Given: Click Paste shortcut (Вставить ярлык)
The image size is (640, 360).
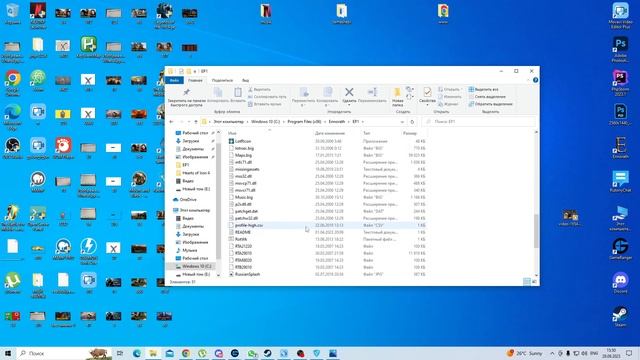Looking at the screenshot, I should coord(264,104).
